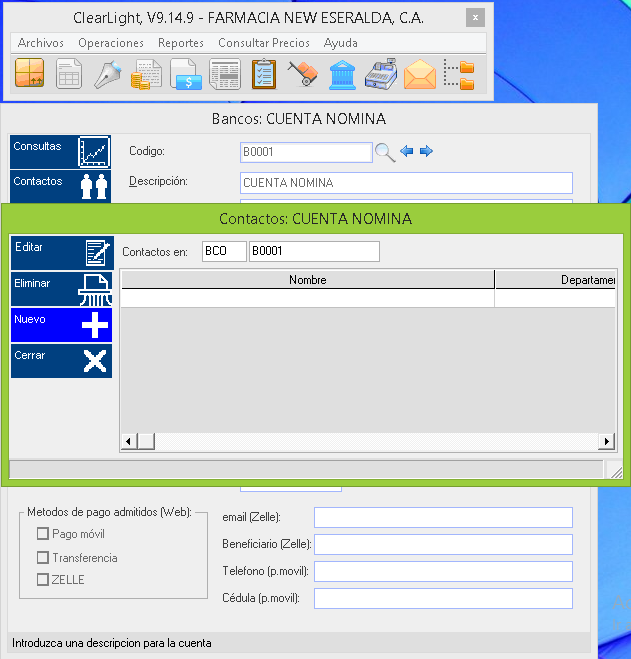The height and width of the screenshot is (659, 631).
Task: Open the Ayuda menu
Action: click(341, 43)
